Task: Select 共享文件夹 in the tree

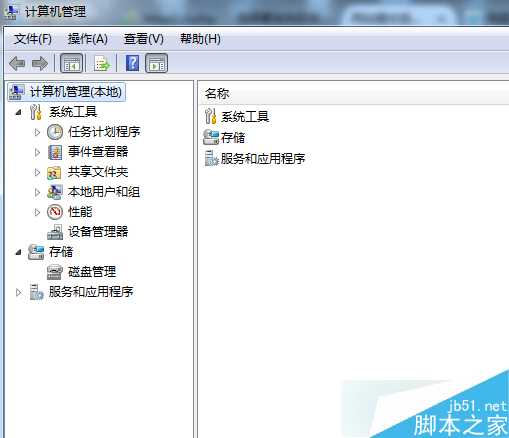Action: tap(98, 172)
